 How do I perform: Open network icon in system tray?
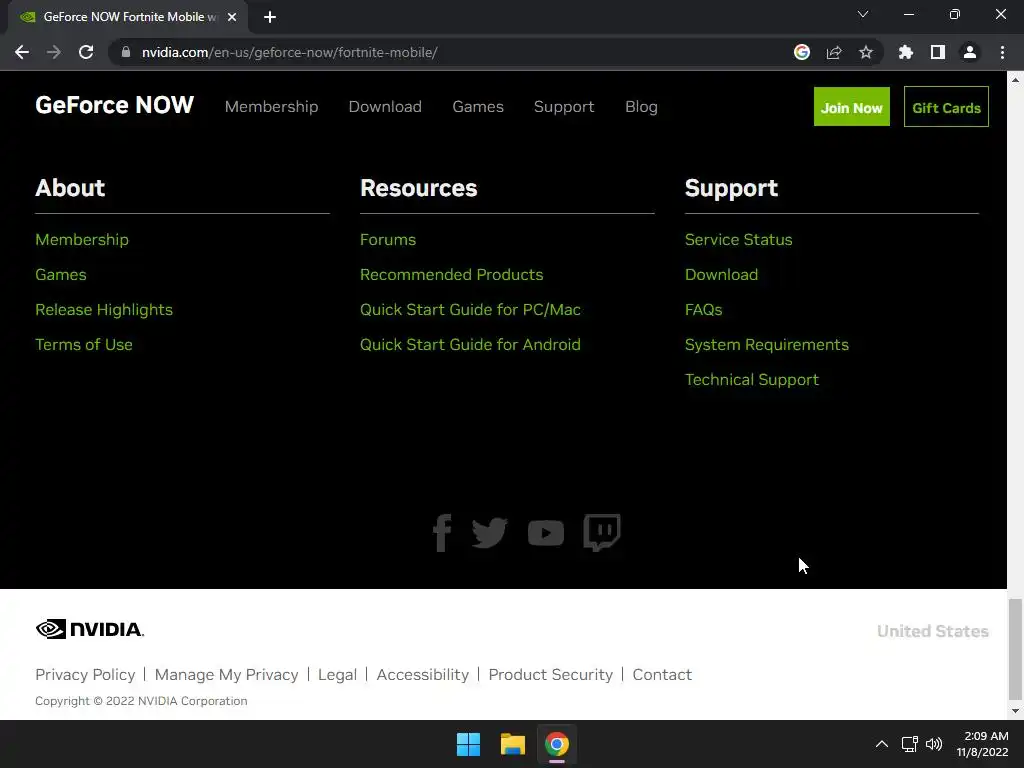coord(910,744)
